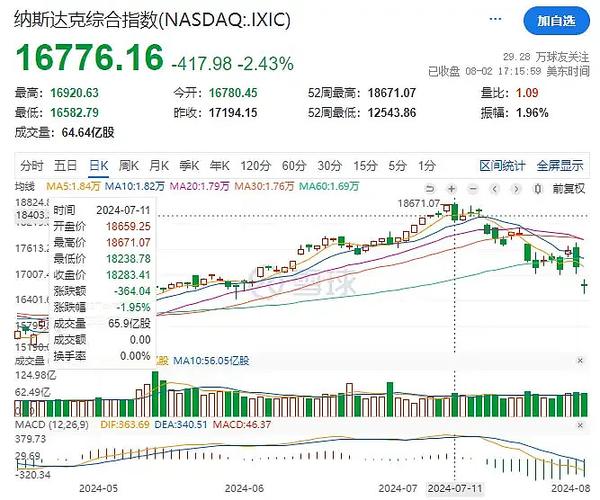Switch chart to 30分 interval
Image resolution: width=600 pixels, height=500 pixels.
(329, 166)
